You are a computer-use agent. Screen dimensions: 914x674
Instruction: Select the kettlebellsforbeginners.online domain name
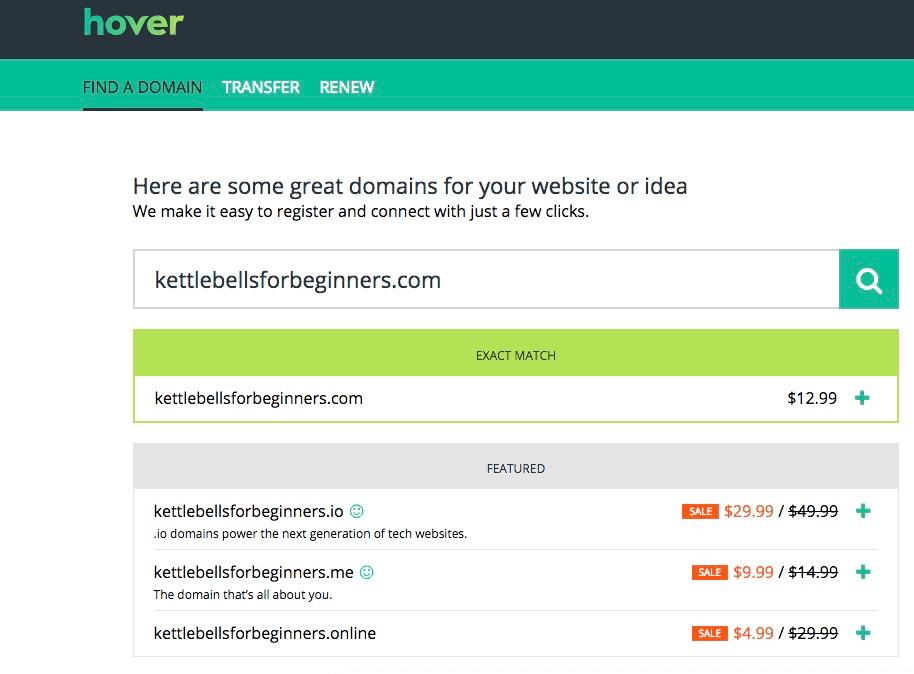click(265, 633)
